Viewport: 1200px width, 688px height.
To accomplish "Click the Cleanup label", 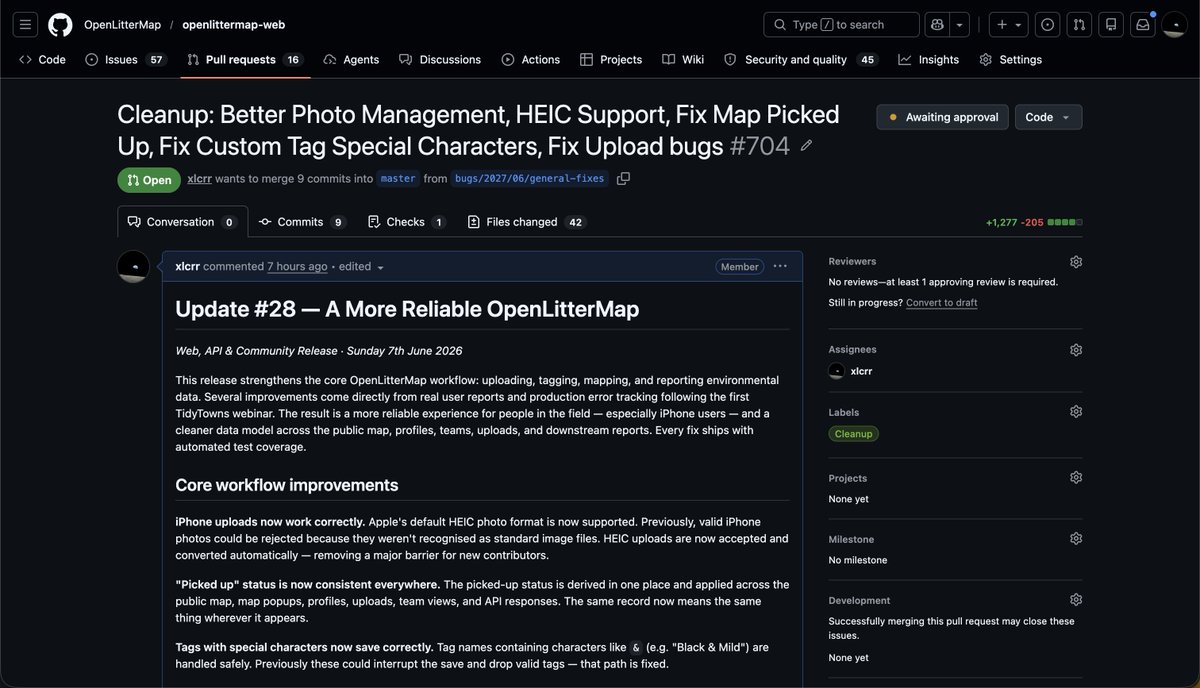I will 854,434.
